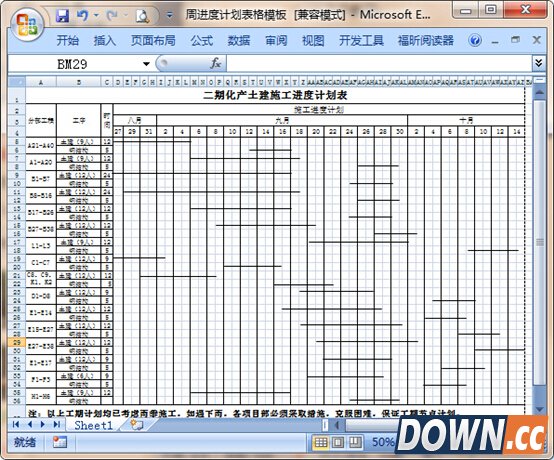Switch to Page Break Preview button
This screenshot has width=554, height=460.
click(x=355, y=442)
